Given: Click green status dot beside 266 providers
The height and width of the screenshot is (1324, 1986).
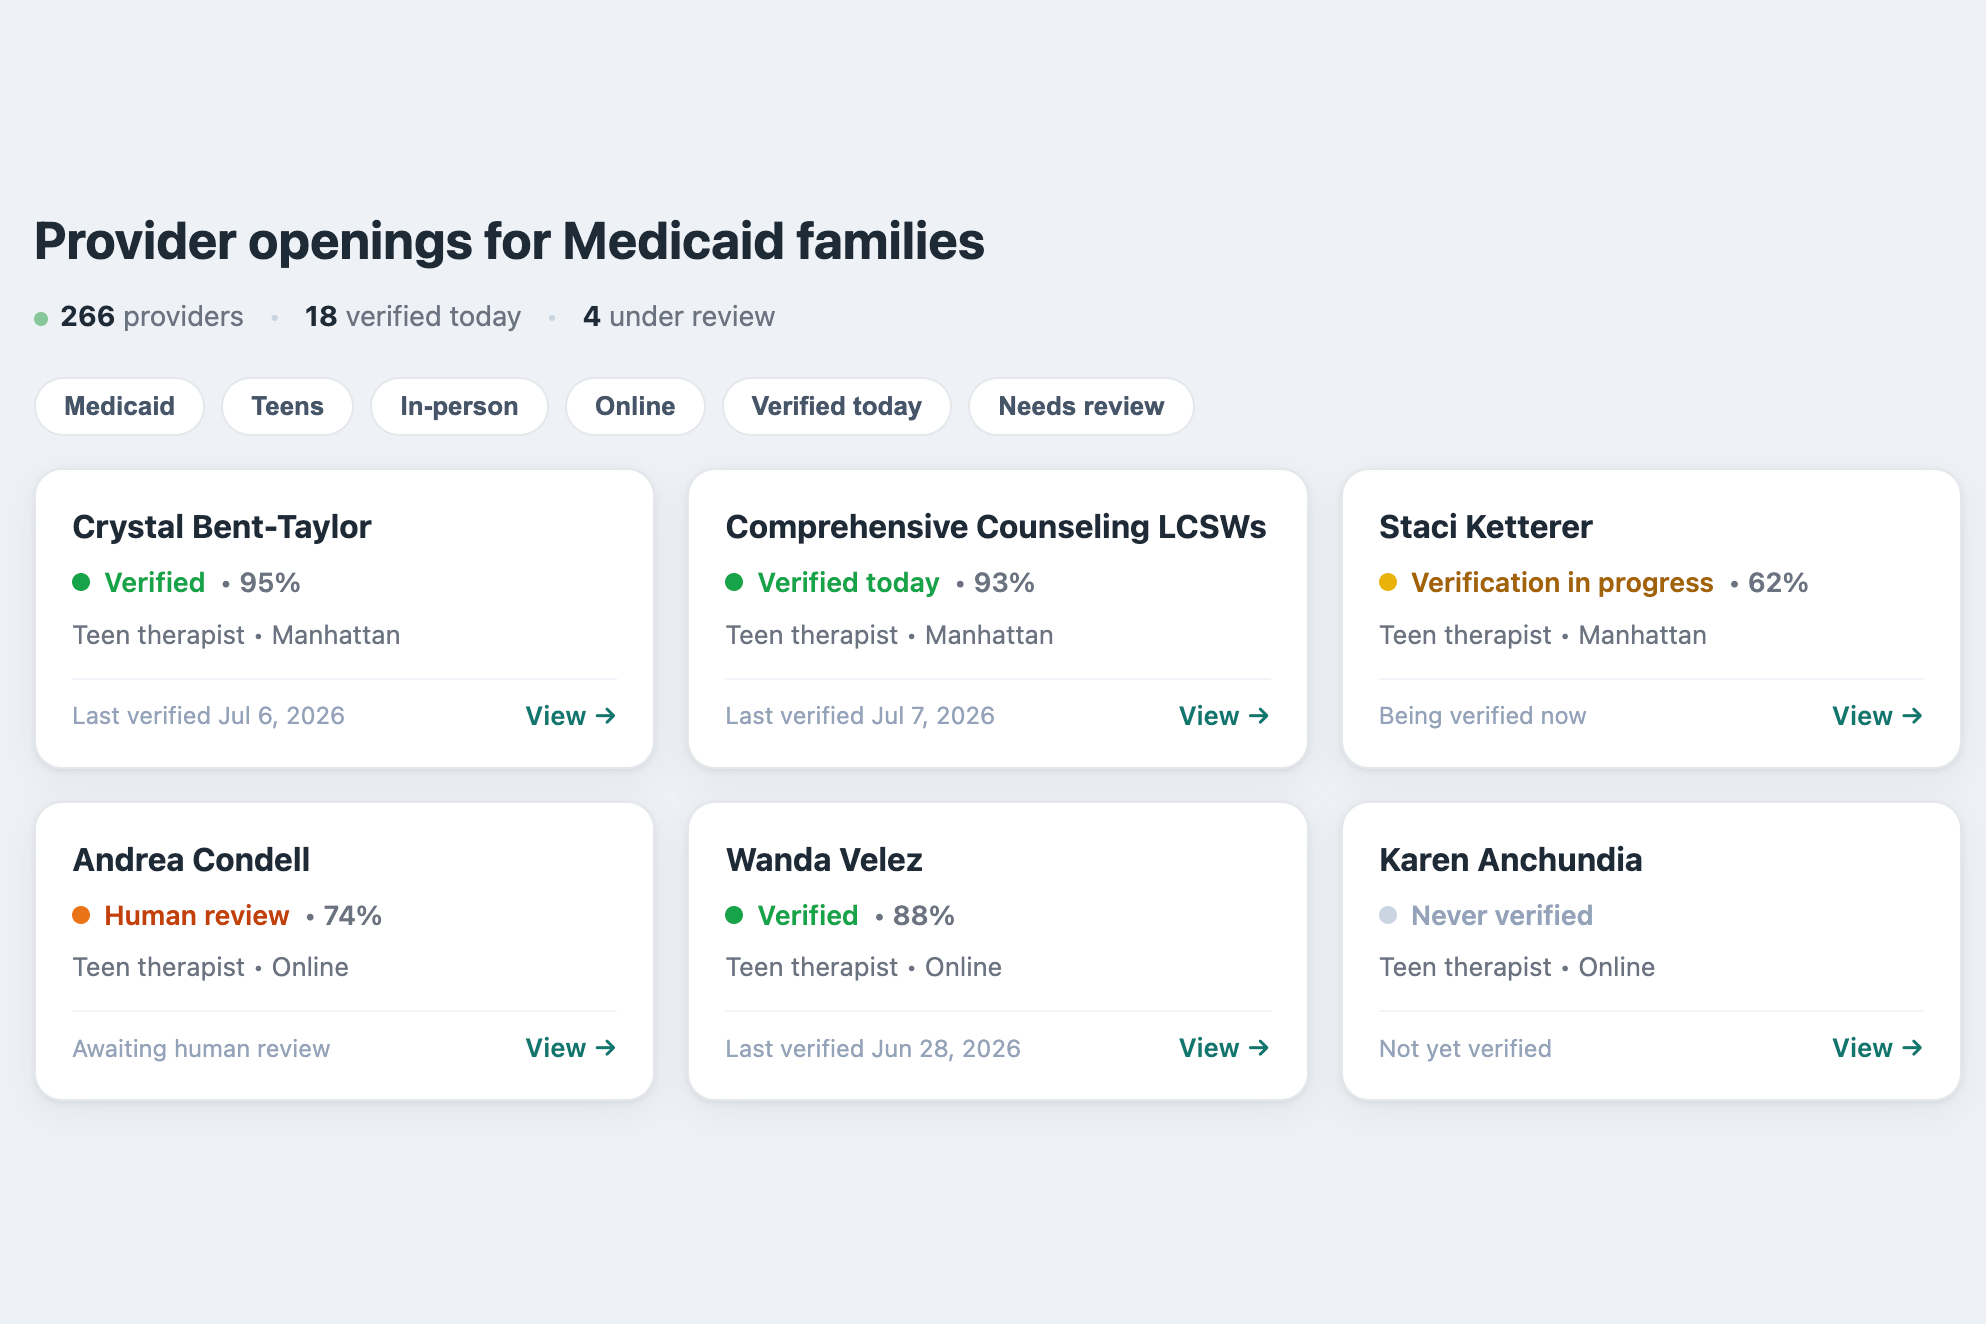Looking at the screenshot, I should pos(41,319).
